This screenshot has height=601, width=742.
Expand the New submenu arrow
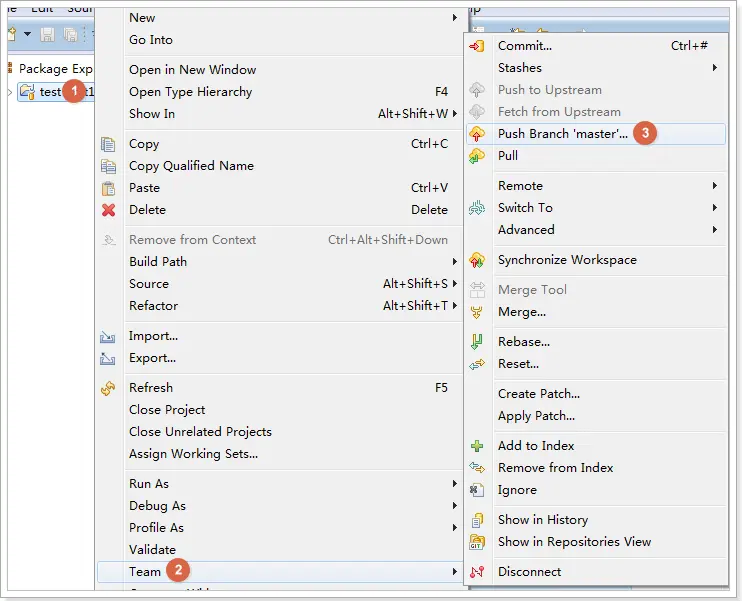pyautogui.click(x=454, y=18)
